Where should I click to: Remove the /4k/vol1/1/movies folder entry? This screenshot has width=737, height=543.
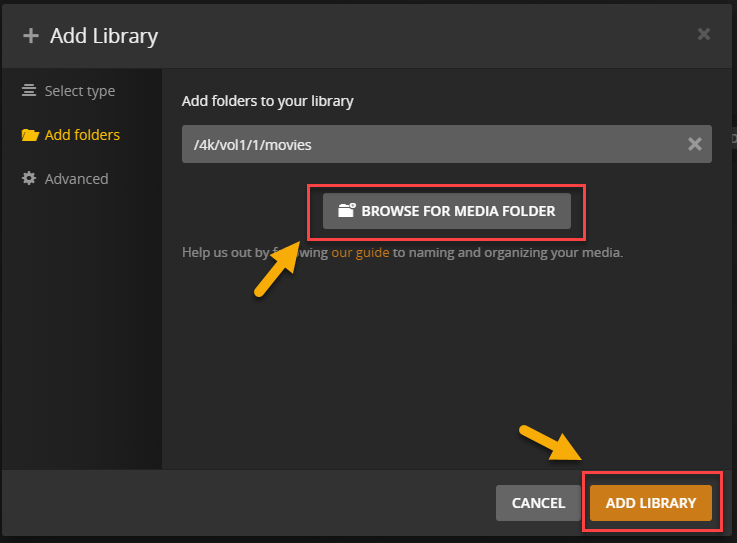tap(695, 144)
